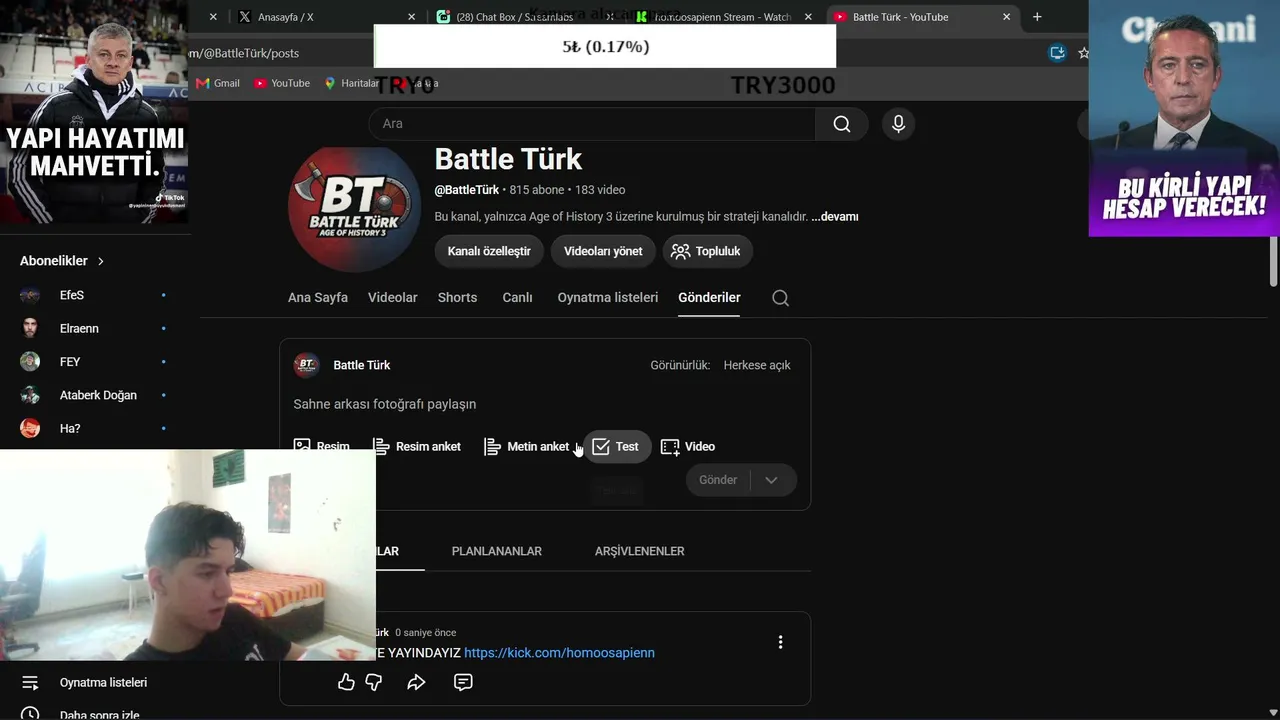
Task: Change visibility from Herkese açık
Action: click(x=757, y=365)
